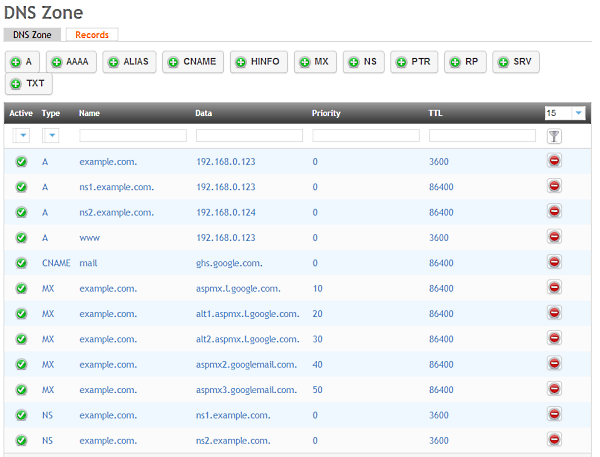Image resolution: width=600 pixels, height=457 pixels.
Task: Delete the A record for ns2.example.com.
Action: [554, 212]
